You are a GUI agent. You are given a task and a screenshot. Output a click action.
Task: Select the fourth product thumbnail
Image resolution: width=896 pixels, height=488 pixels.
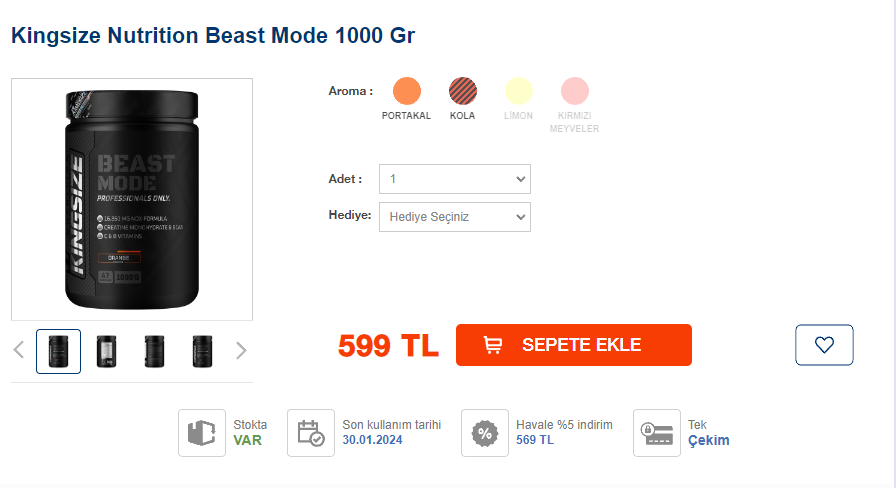202,351
